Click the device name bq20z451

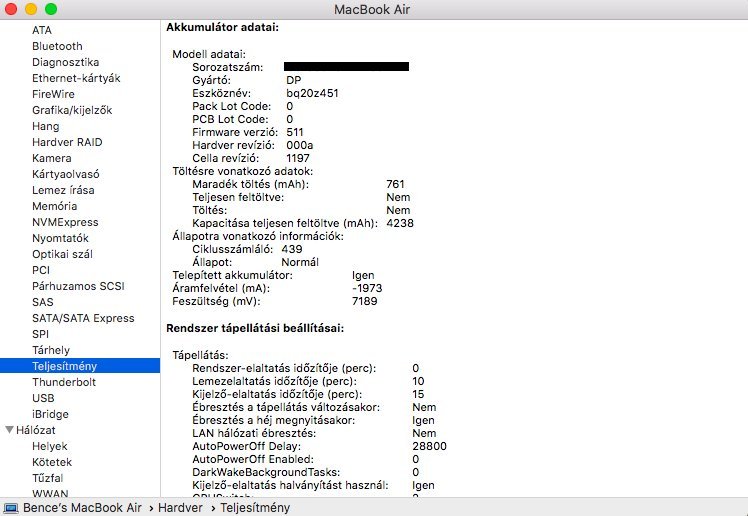[312, 93]
